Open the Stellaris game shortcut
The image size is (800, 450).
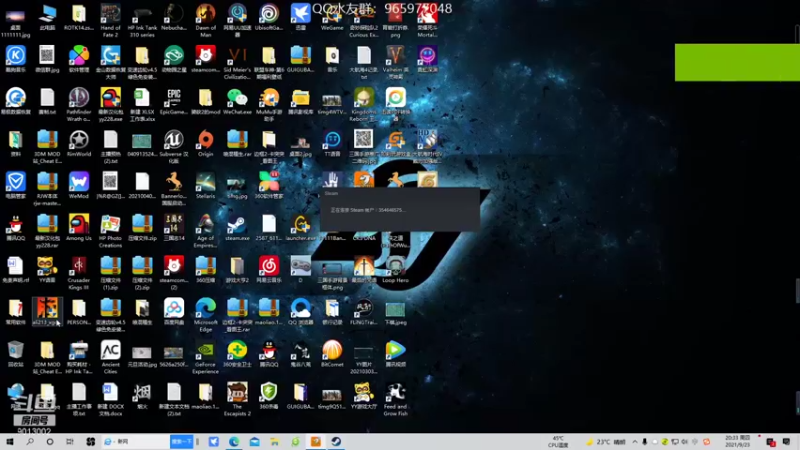coord(206,186)
